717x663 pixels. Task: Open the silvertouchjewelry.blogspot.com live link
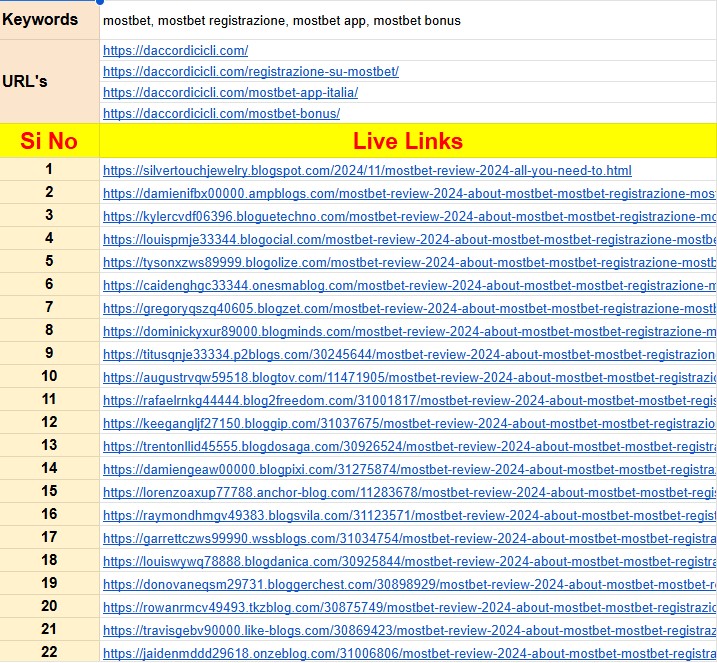pyautogui.click(x=367, y=171)
